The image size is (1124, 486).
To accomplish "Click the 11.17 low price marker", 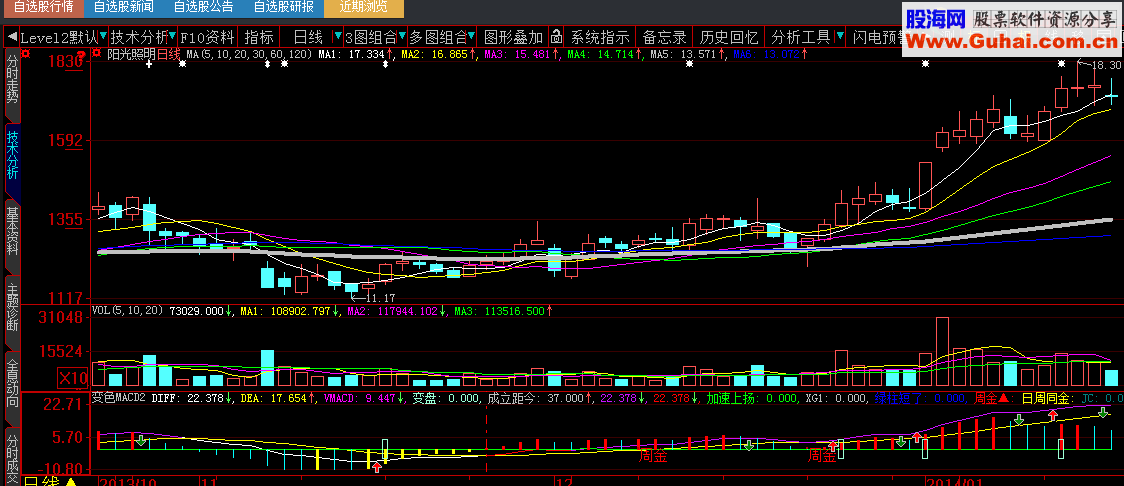I will pos(380,297).
